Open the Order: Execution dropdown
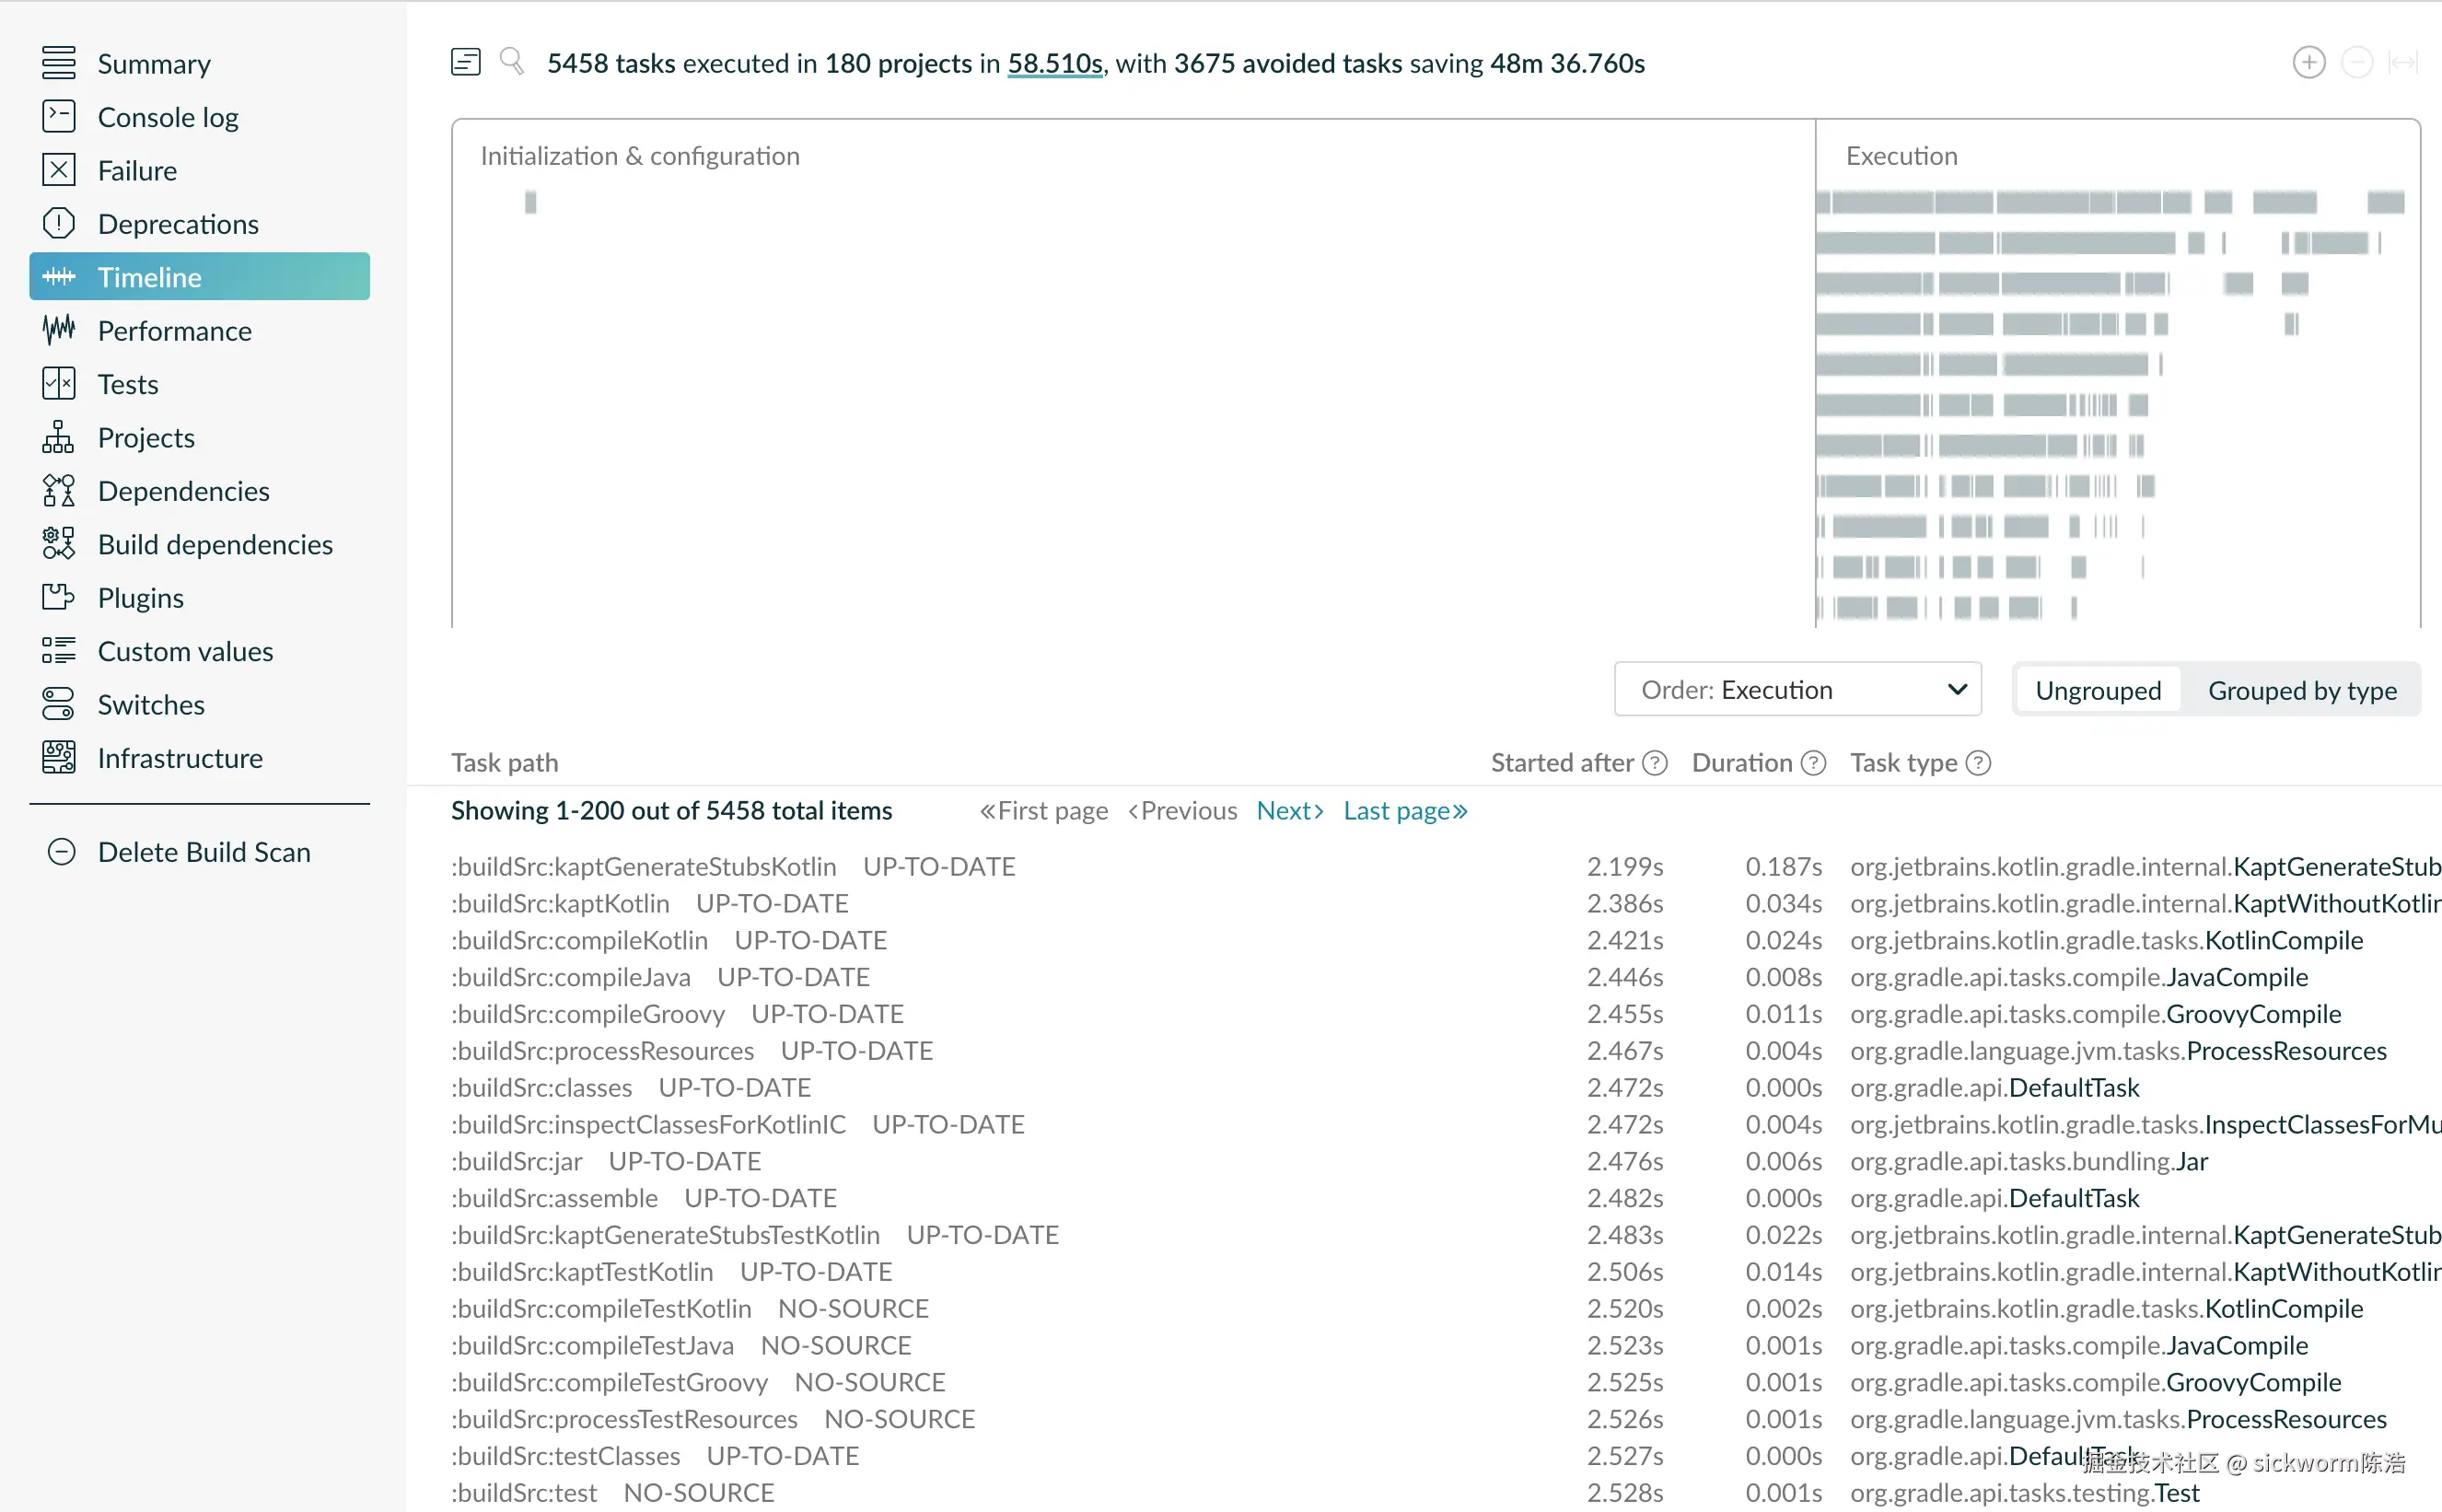This screenshot has width=2442, height=1512. pos(1797,690)
